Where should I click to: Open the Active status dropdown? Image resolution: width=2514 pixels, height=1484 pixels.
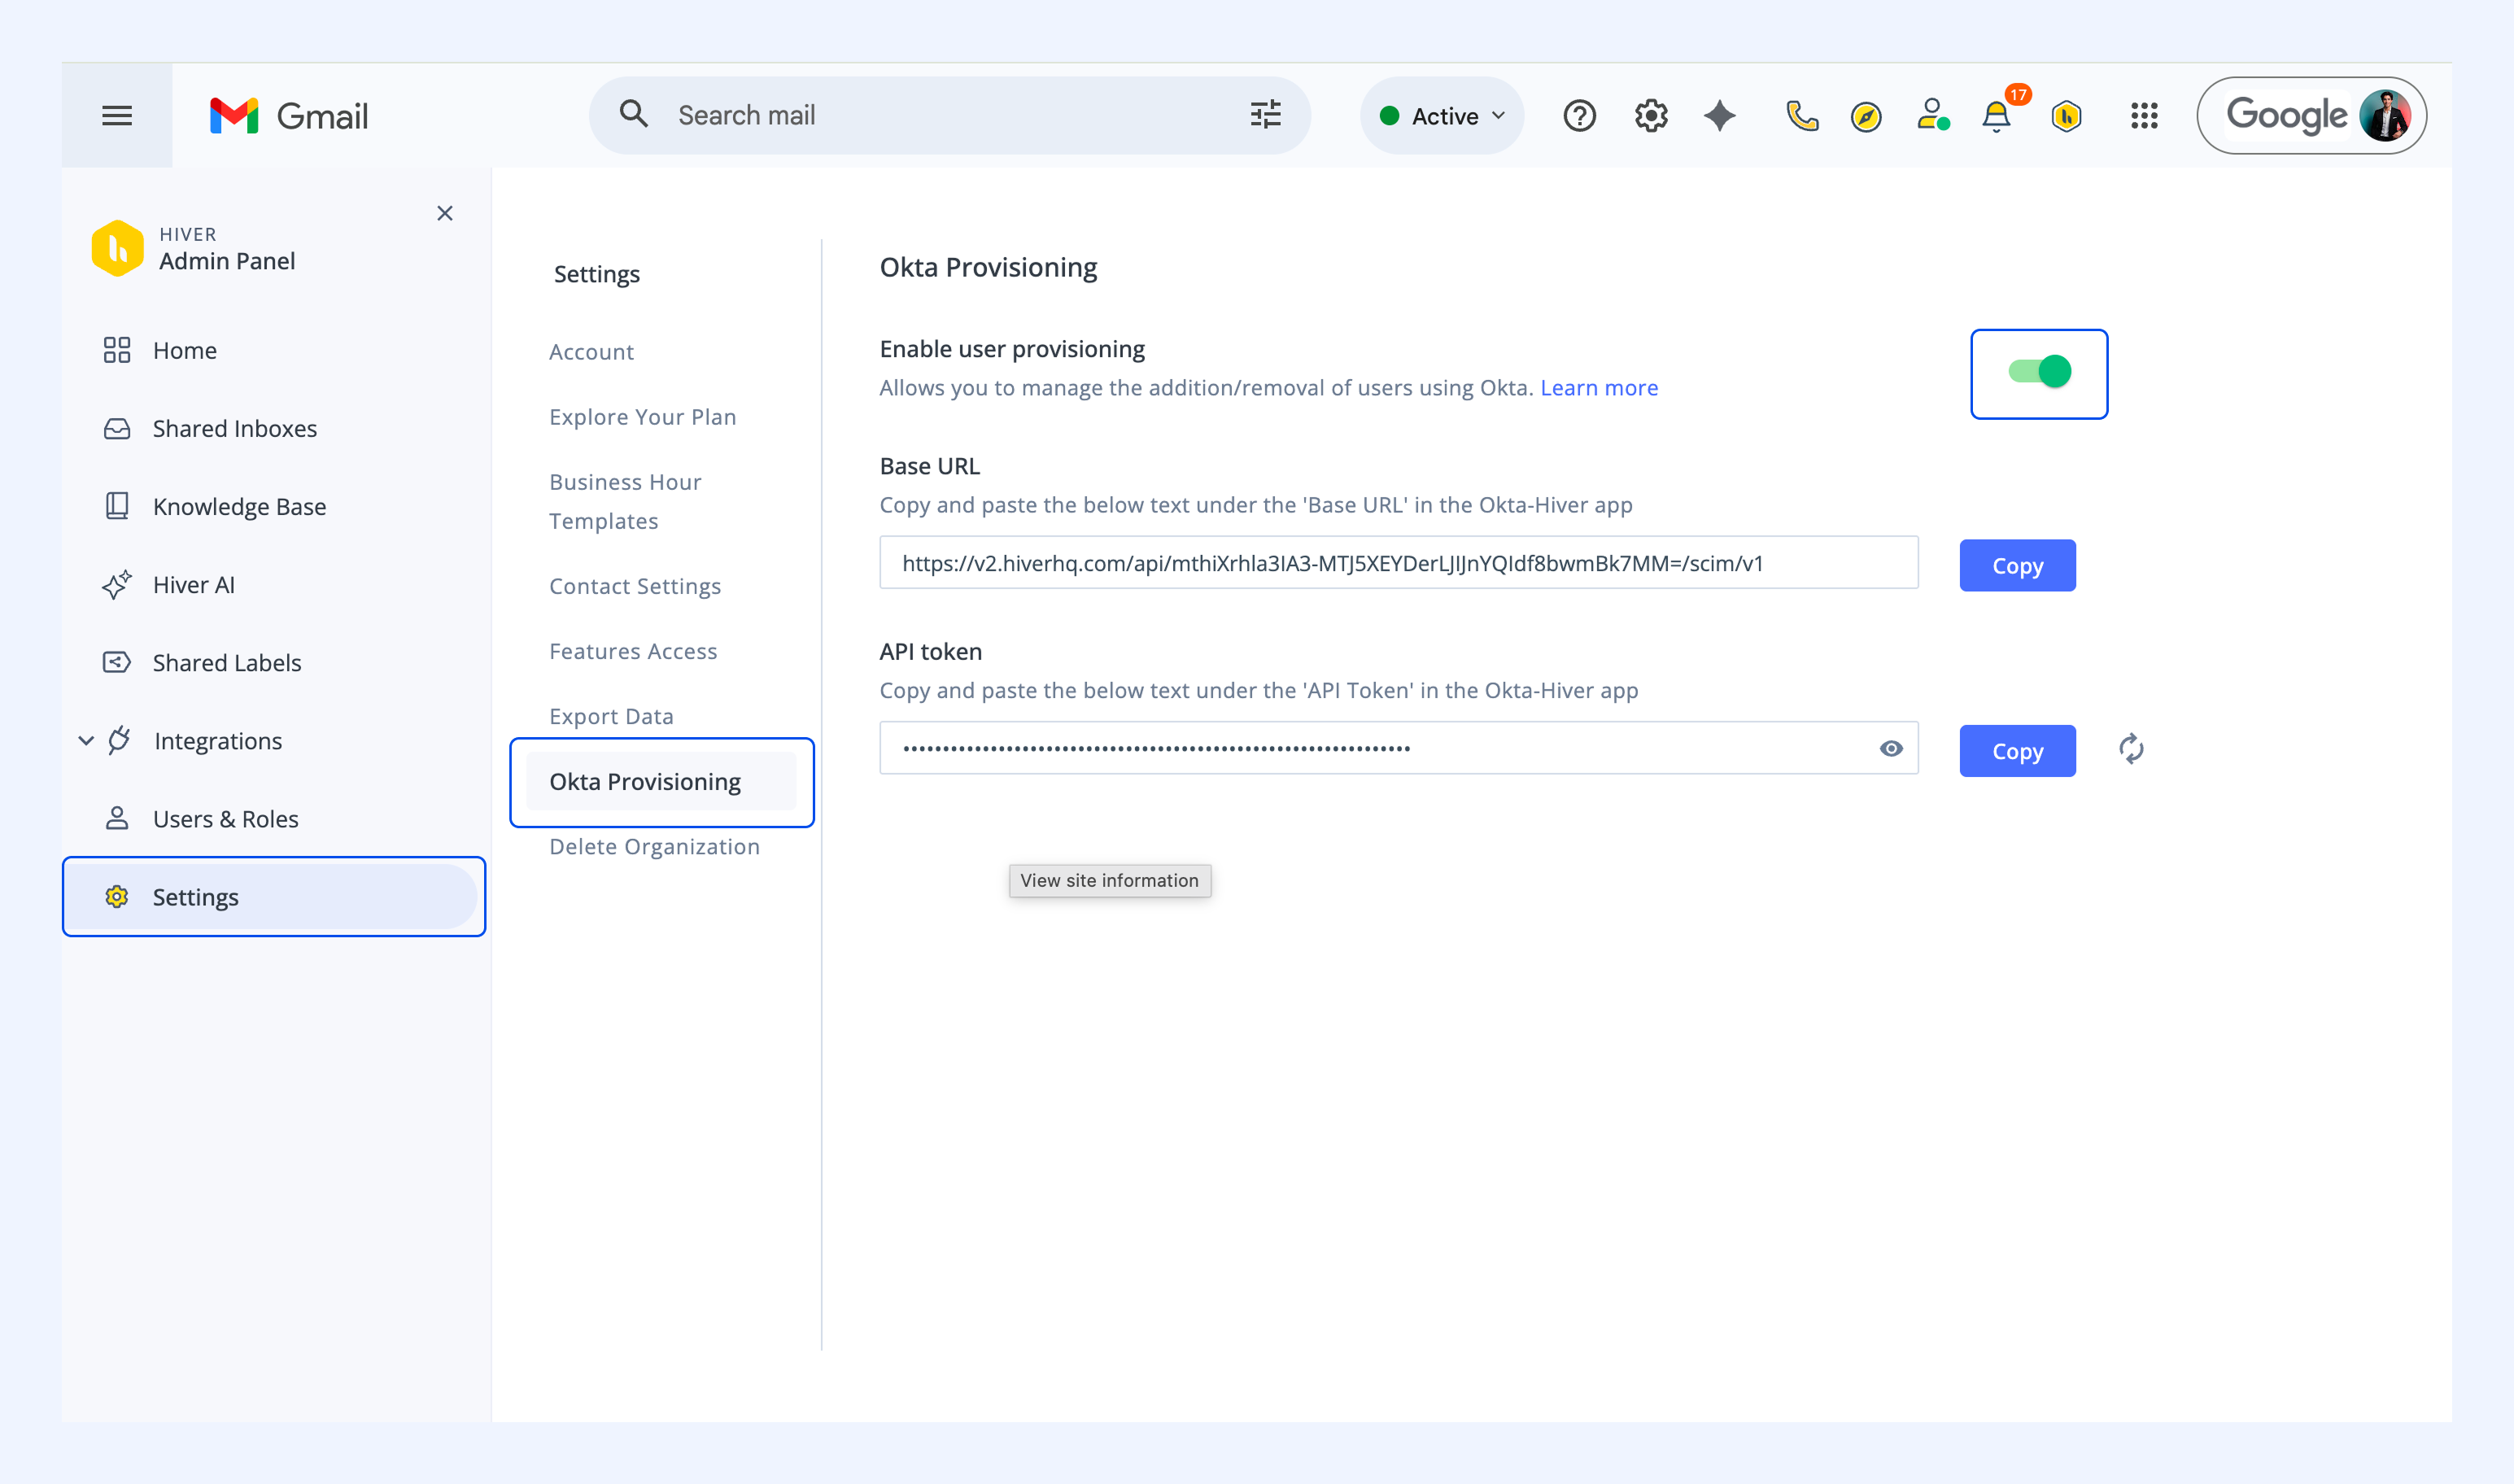click(x=1442, y=116)
